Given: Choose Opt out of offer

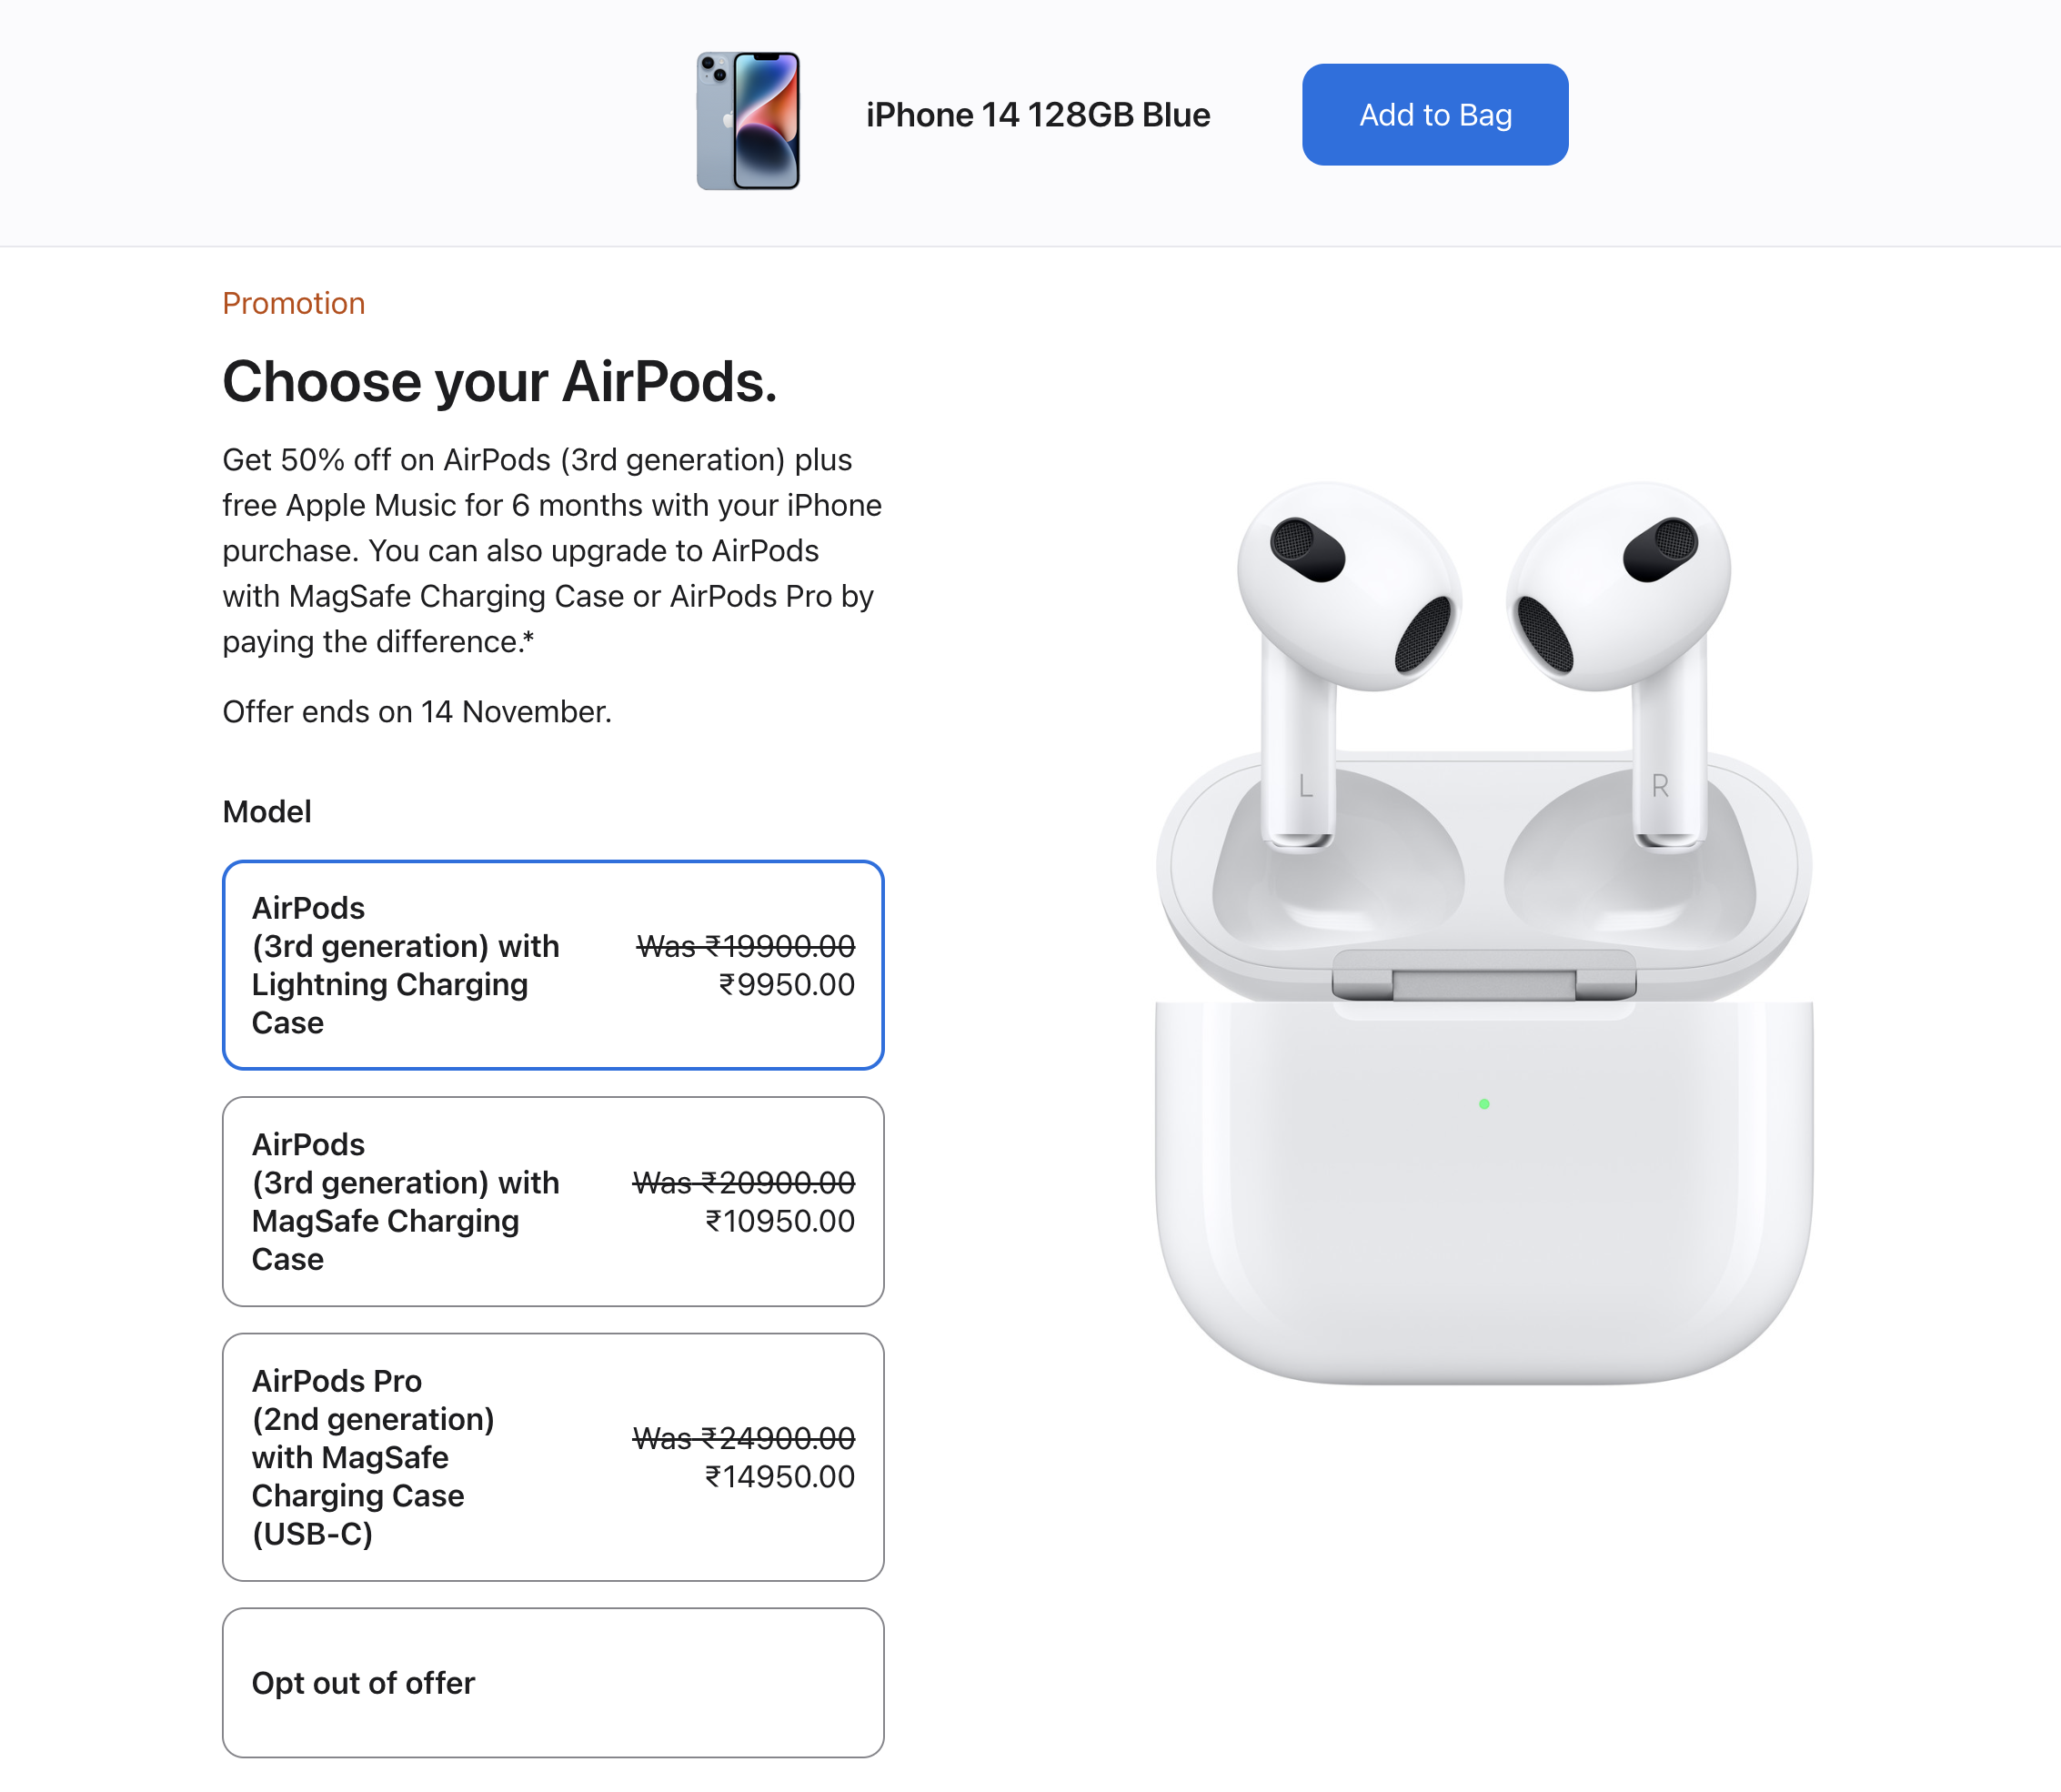Looking at the screenshot, I should pyautogui.click(x=553, y=1683).
